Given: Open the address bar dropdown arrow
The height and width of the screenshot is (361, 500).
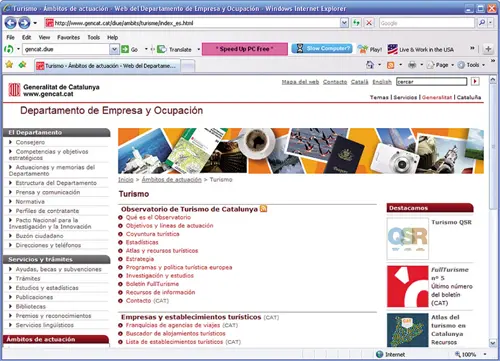Looking at the screenshot, I should tap(344, 23).
